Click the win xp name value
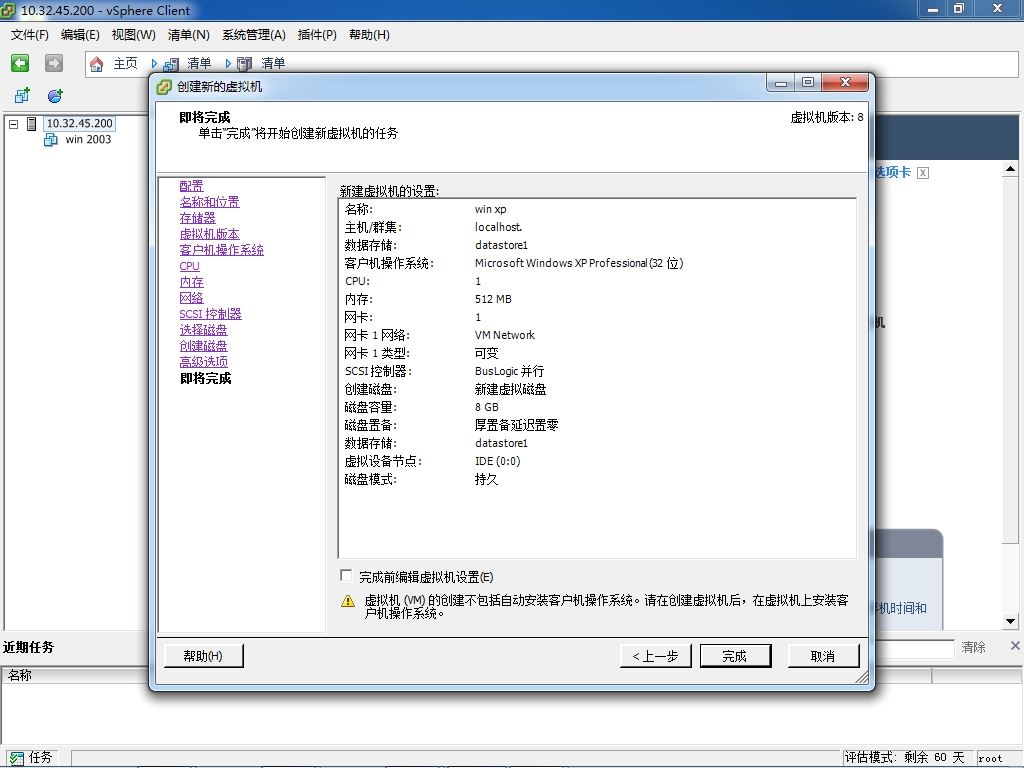 pos(490,209)
